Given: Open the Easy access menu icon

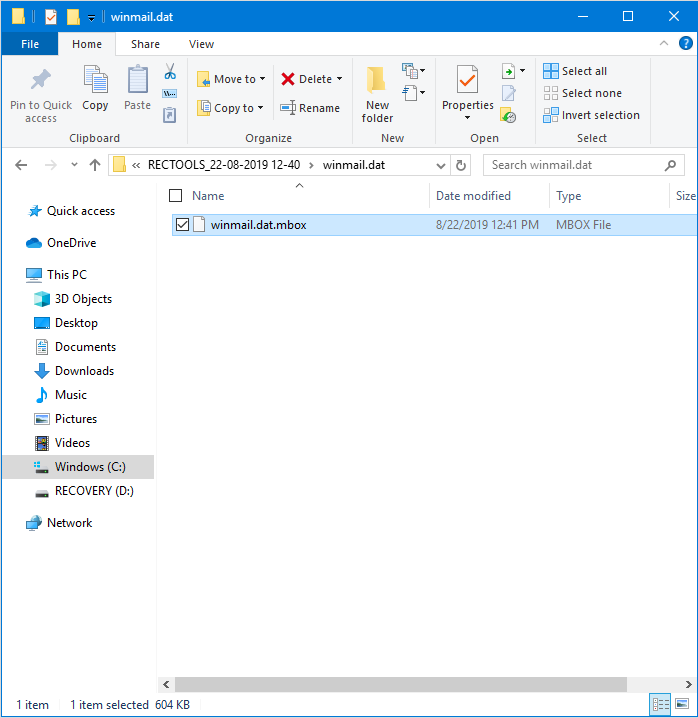Looking at the screenshot, I should click(413, 93).
